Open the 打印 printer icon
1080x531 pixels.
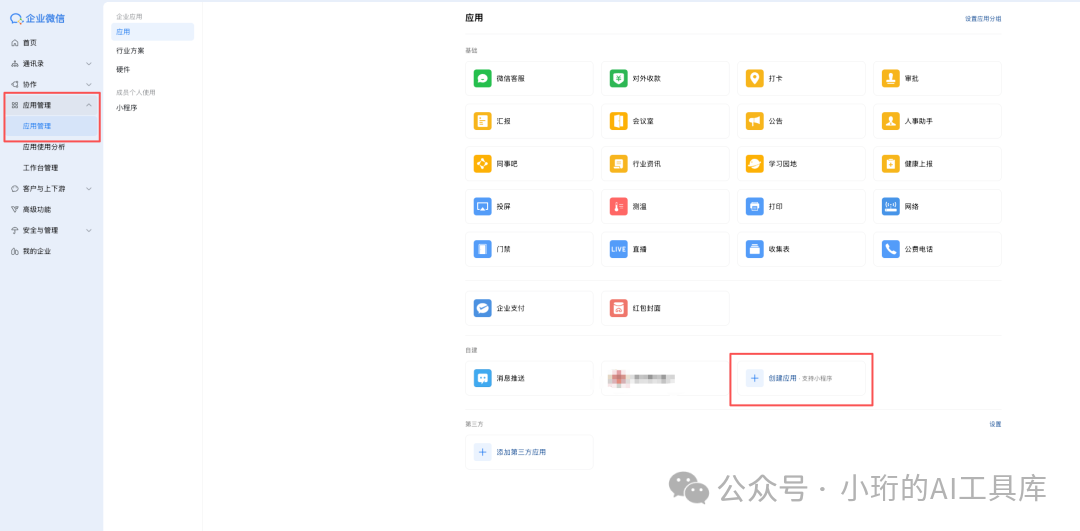point(755,207)
